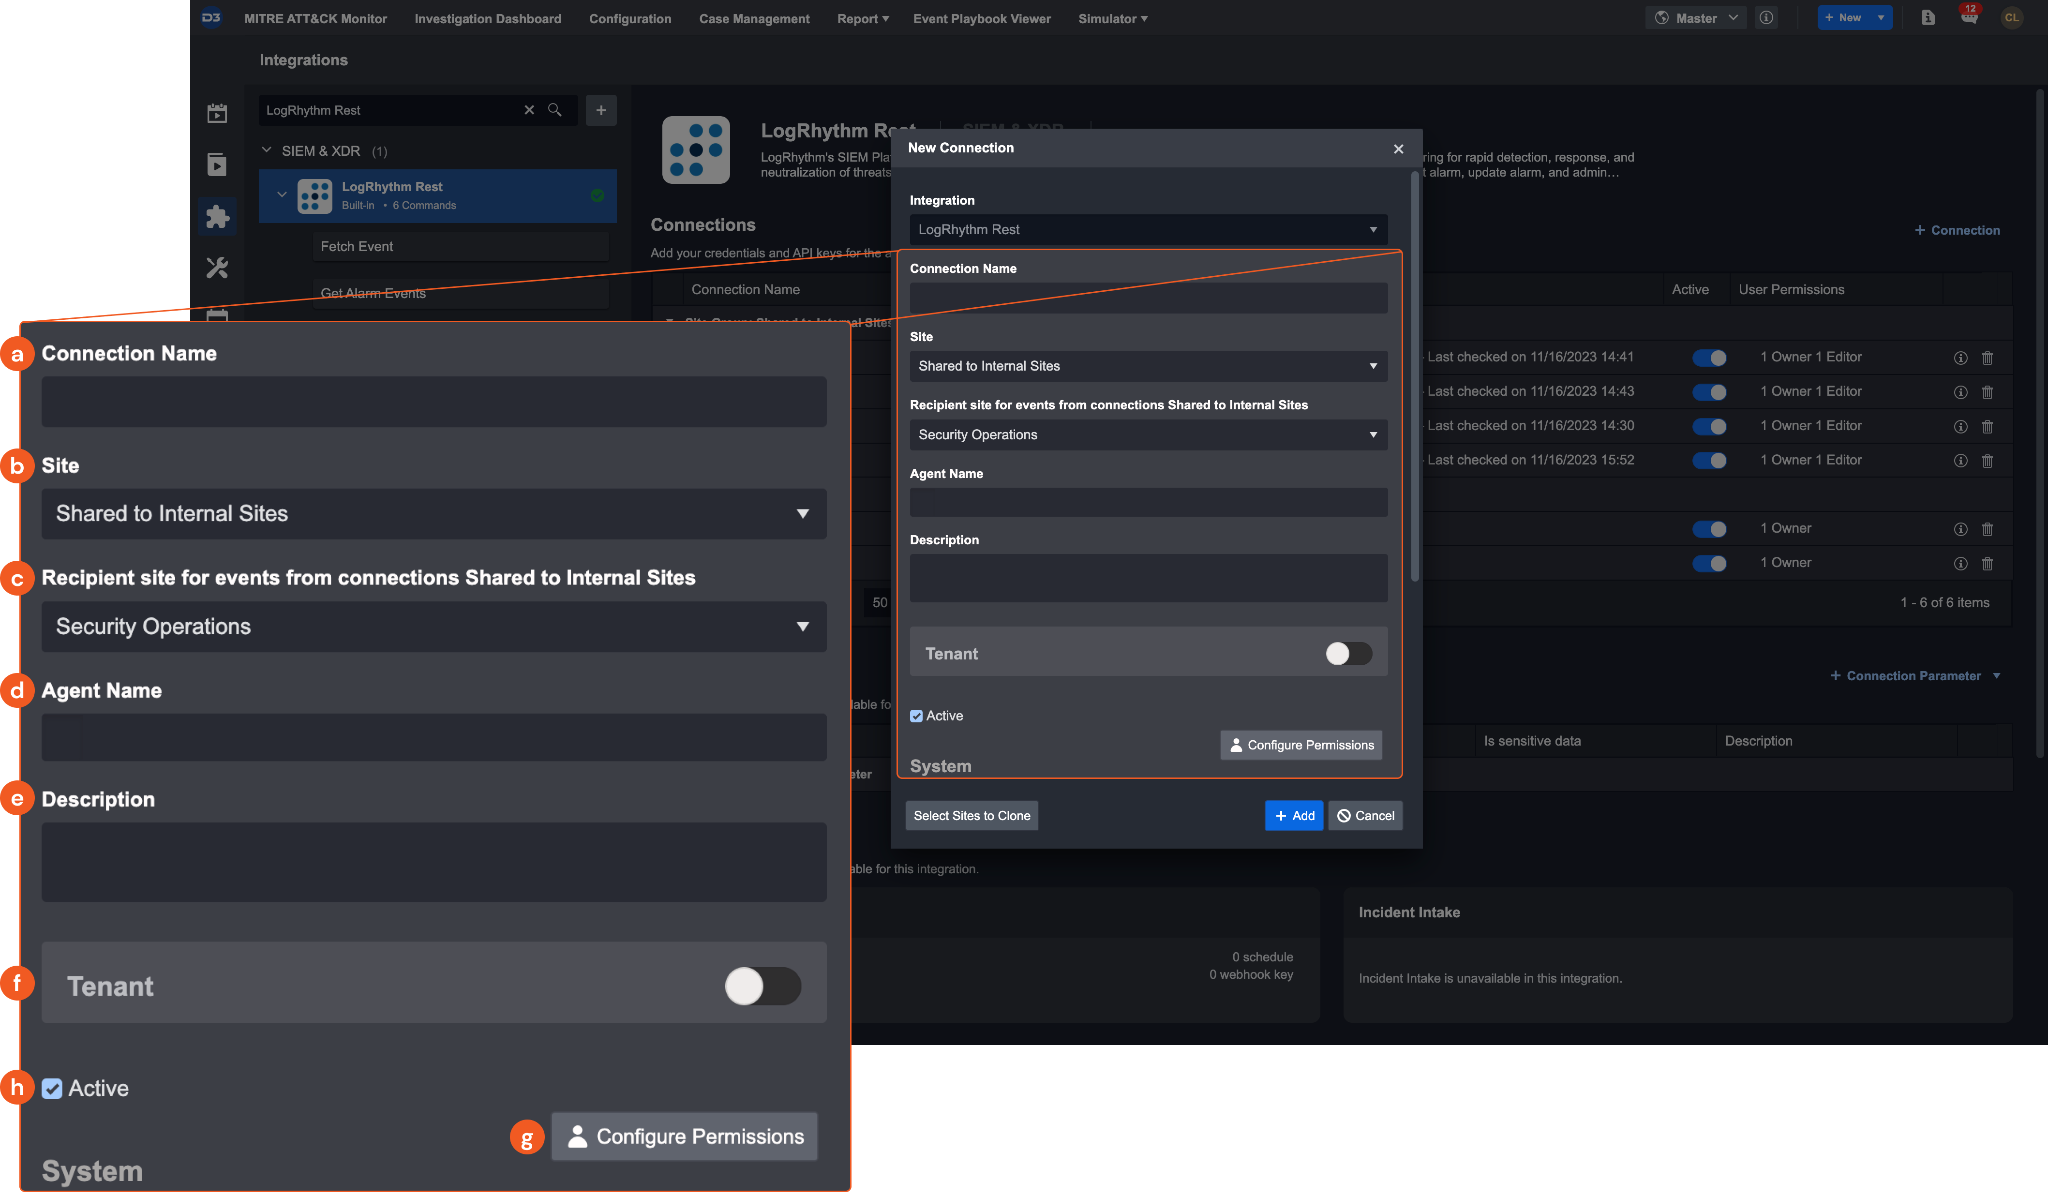
Task: Clear the LogRhythm Rest search text
Action: tap(529, 110)
